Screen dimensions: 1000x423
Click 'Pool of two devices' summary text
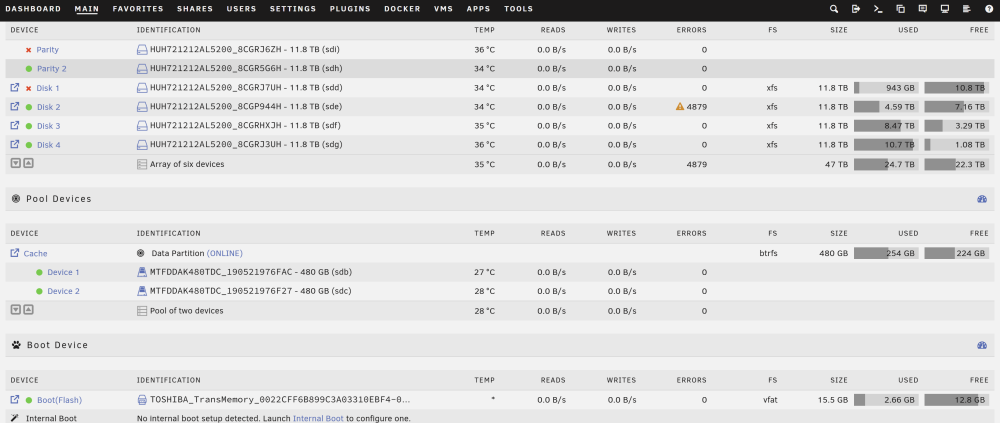tap(186, 311)
